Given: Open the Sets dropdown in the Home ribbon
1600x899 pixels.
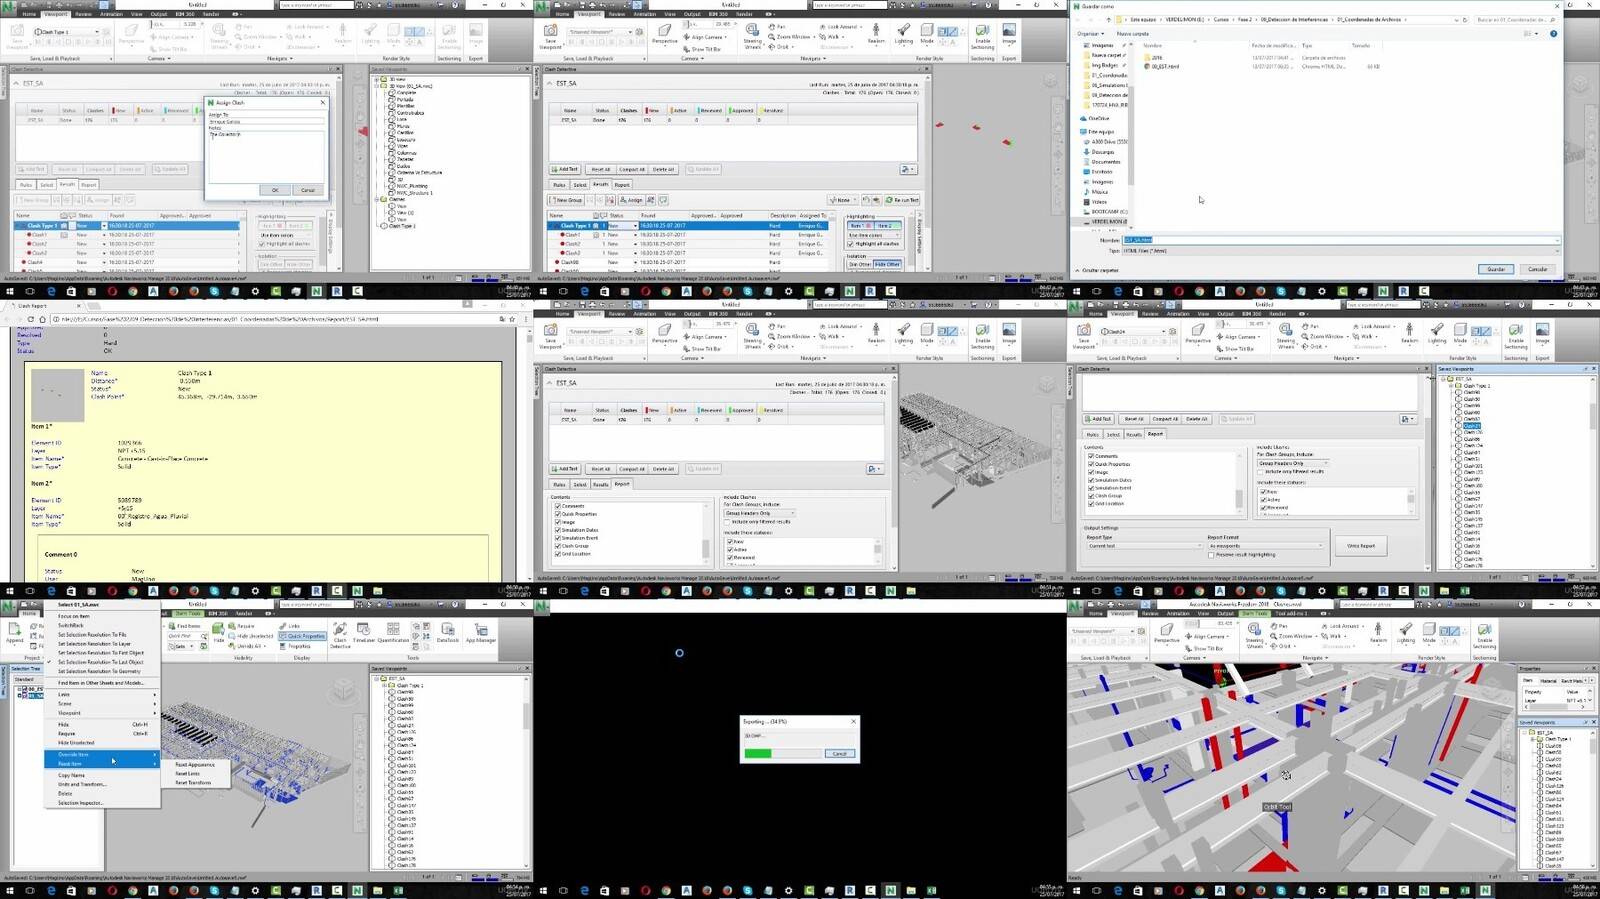Looking at the screenshot, I should point(181,646).
